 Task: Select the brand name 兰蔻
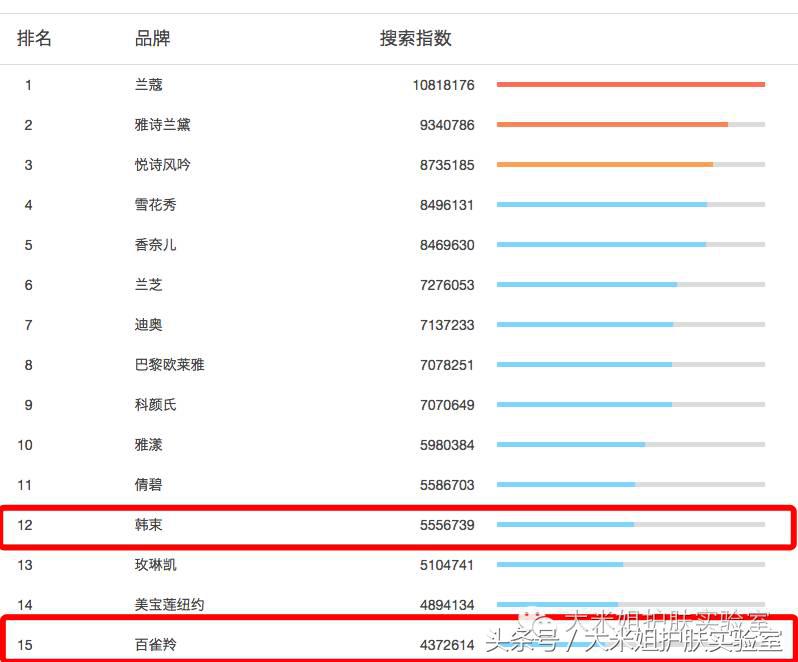click(149, 84)
